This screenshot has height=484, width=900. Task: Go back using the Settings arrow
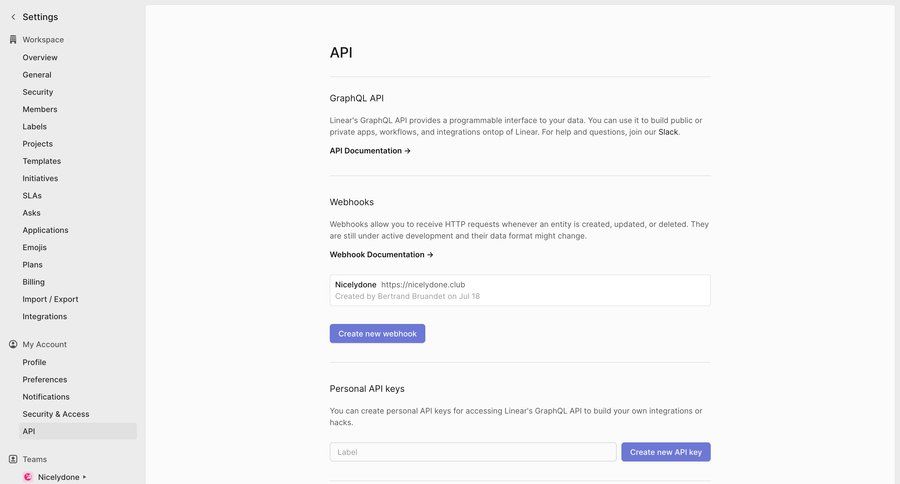(x=13, y=17)
